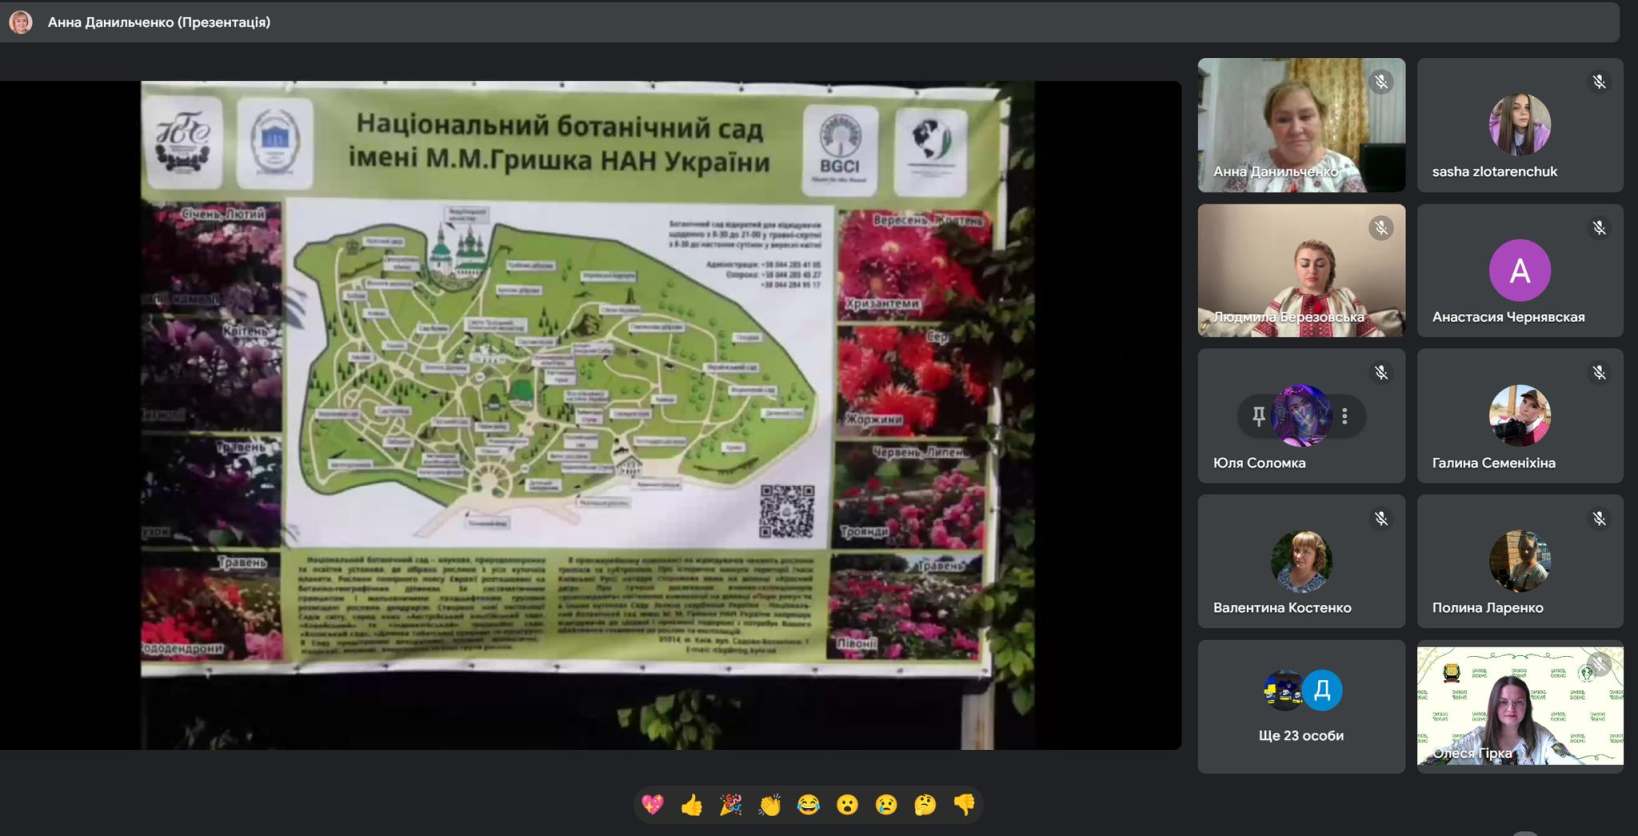This screenshot has width=1638, height=836.
Task: Send the thinking face reaction
Action: click(x=925, y=804)
